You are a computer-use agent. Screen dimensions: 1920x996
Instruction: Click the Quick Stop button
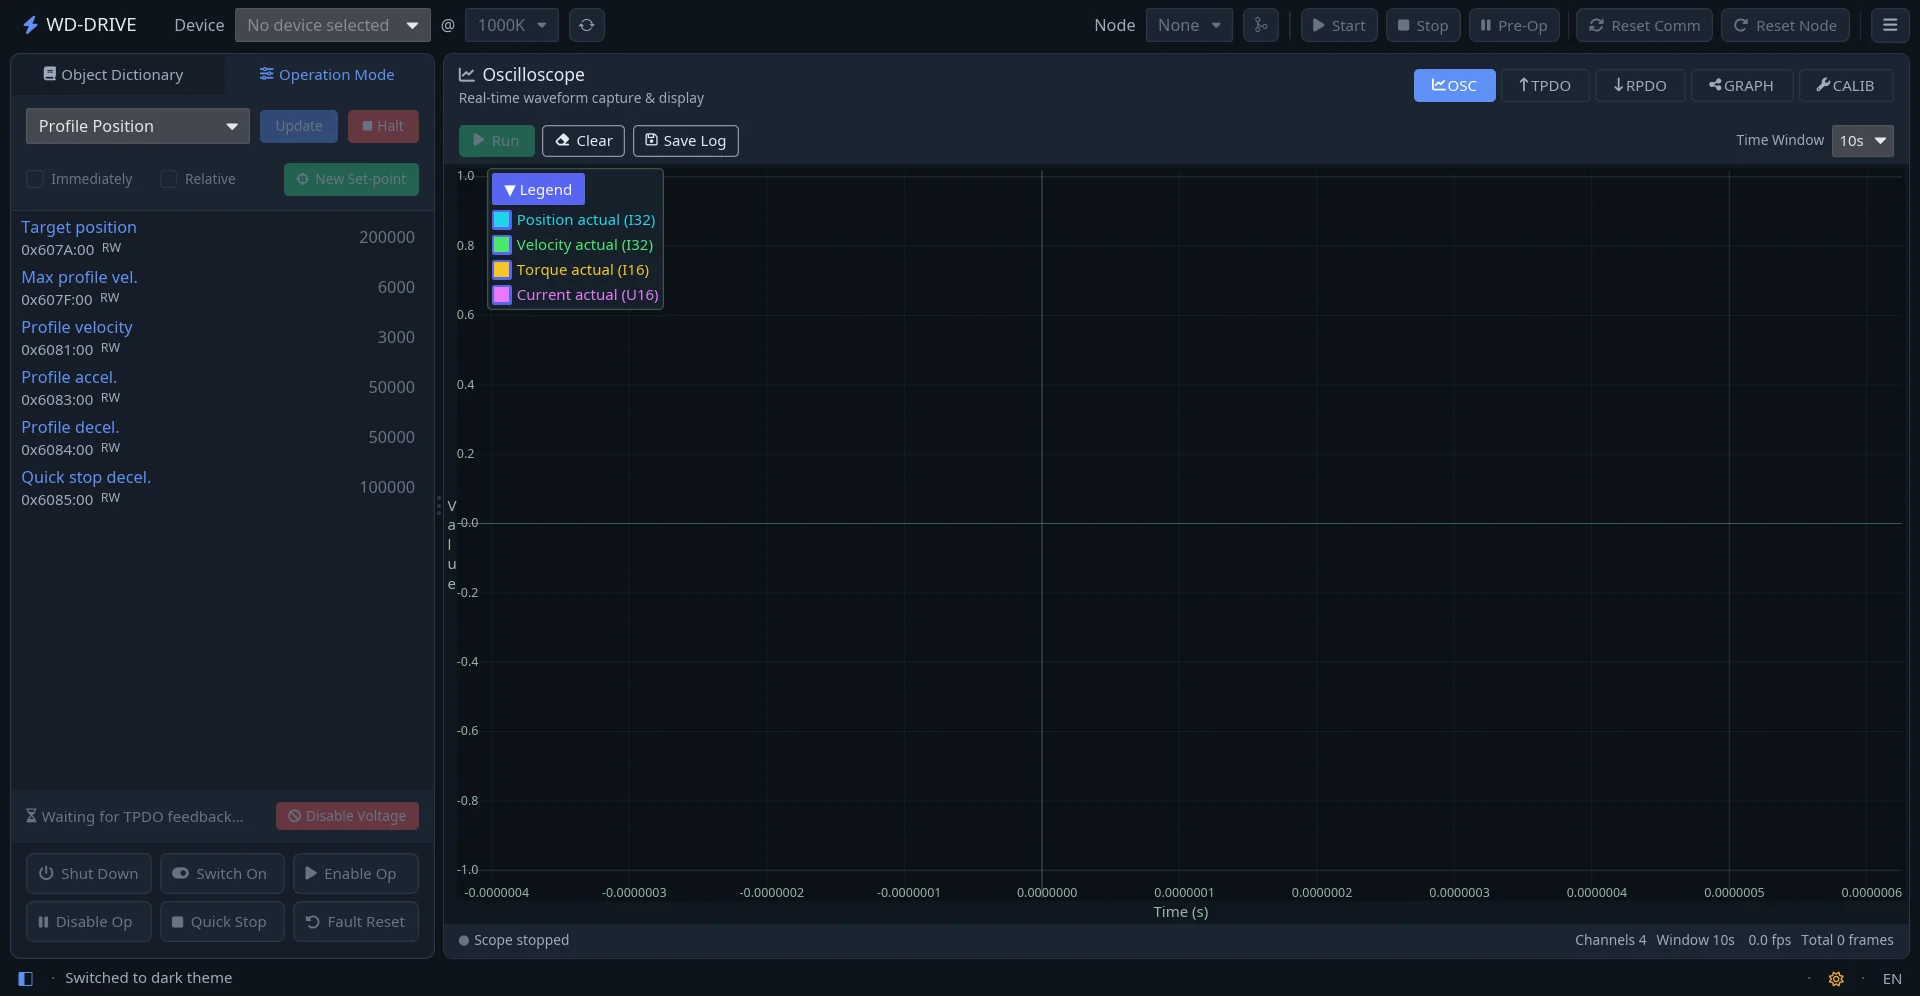tap(222, 922)
